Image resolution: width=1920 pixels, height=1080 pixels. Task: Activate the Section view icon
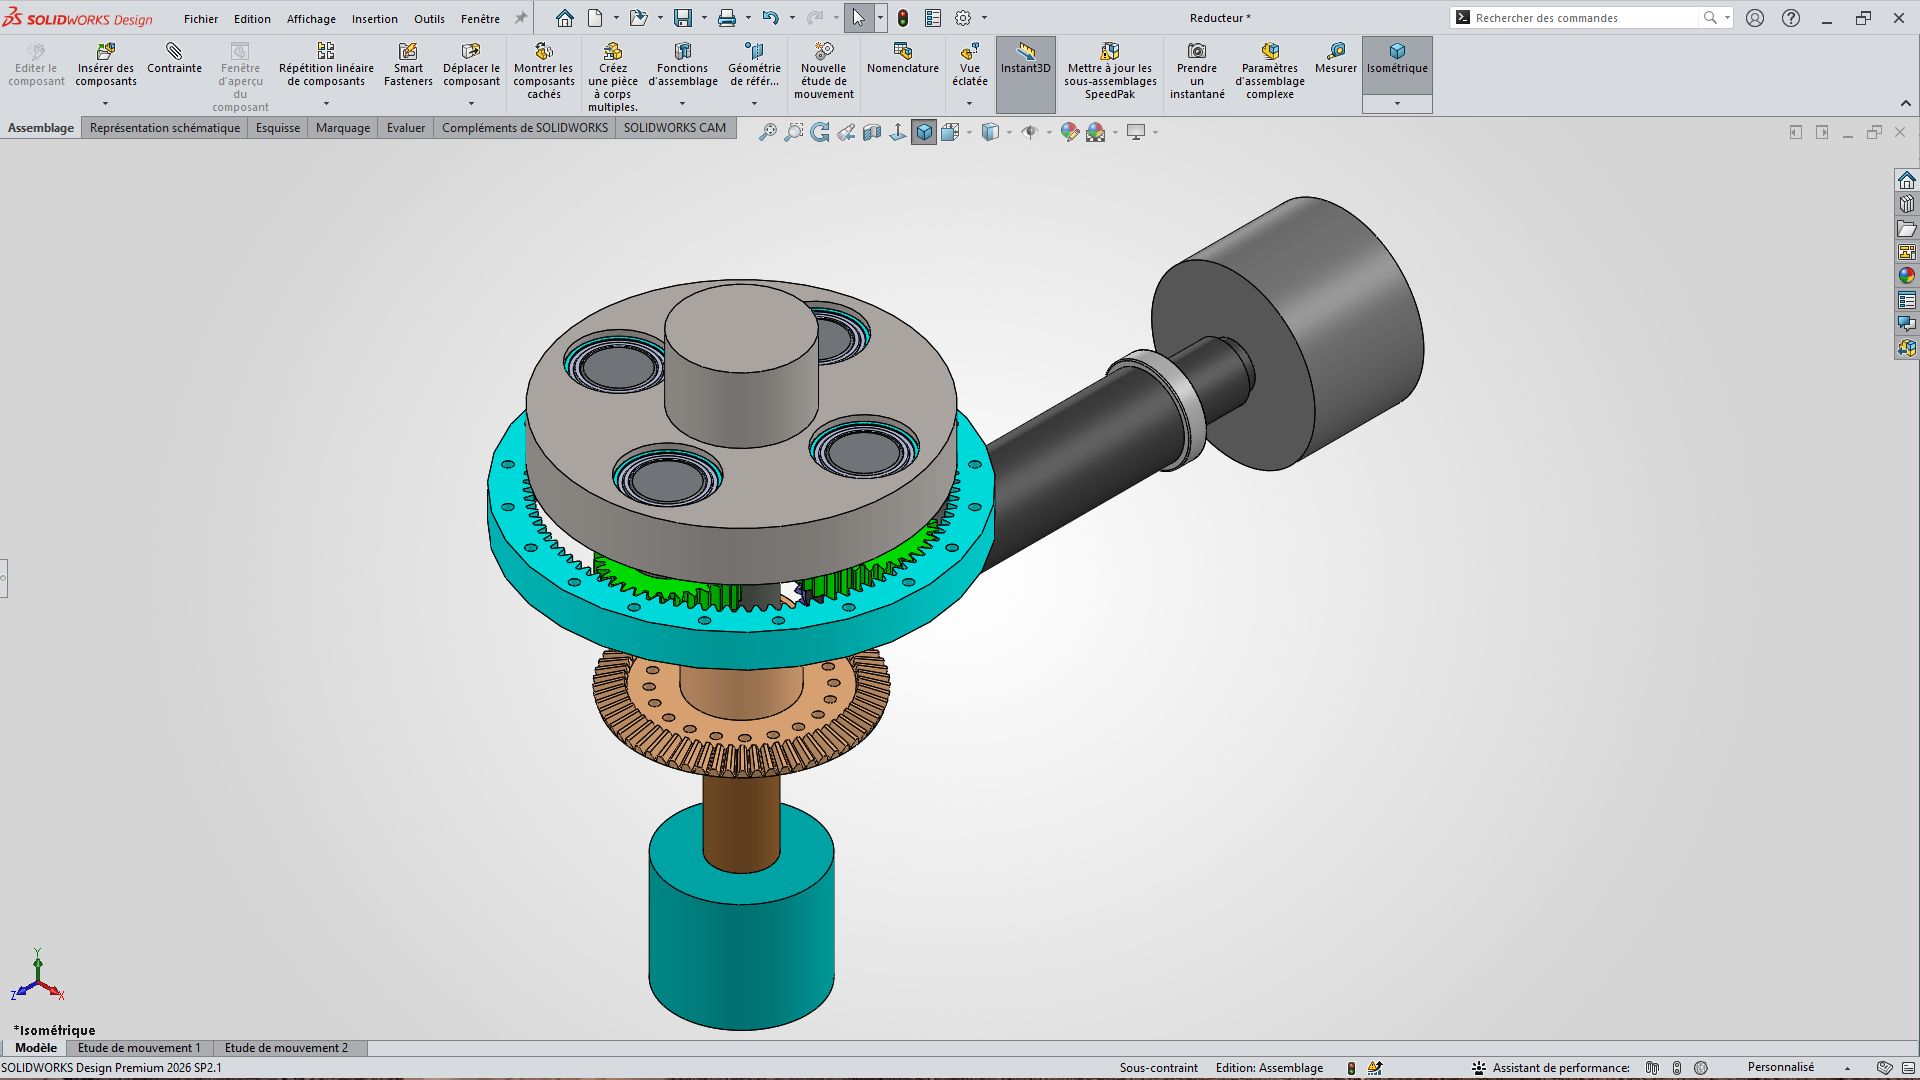pos(872,132)
